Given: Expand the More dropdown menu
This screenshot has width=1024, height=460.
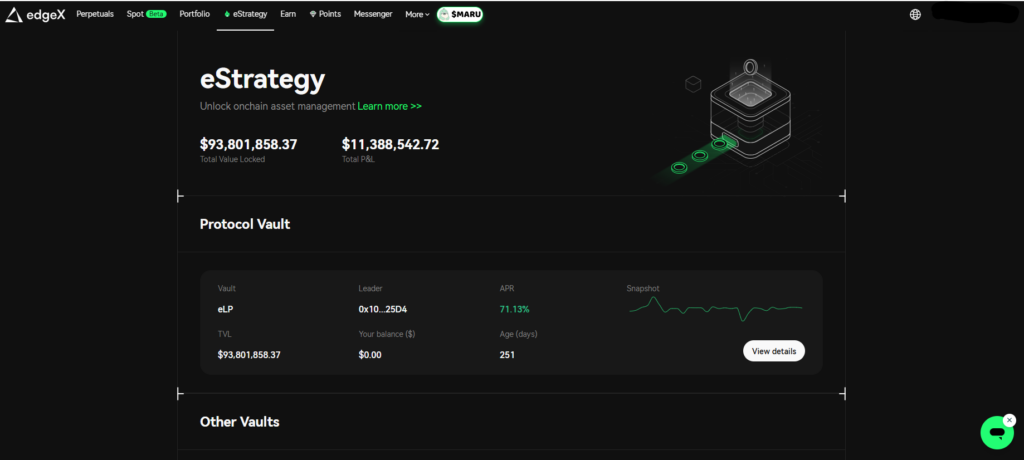Looking at the screenshot, I should pos(417,15).
